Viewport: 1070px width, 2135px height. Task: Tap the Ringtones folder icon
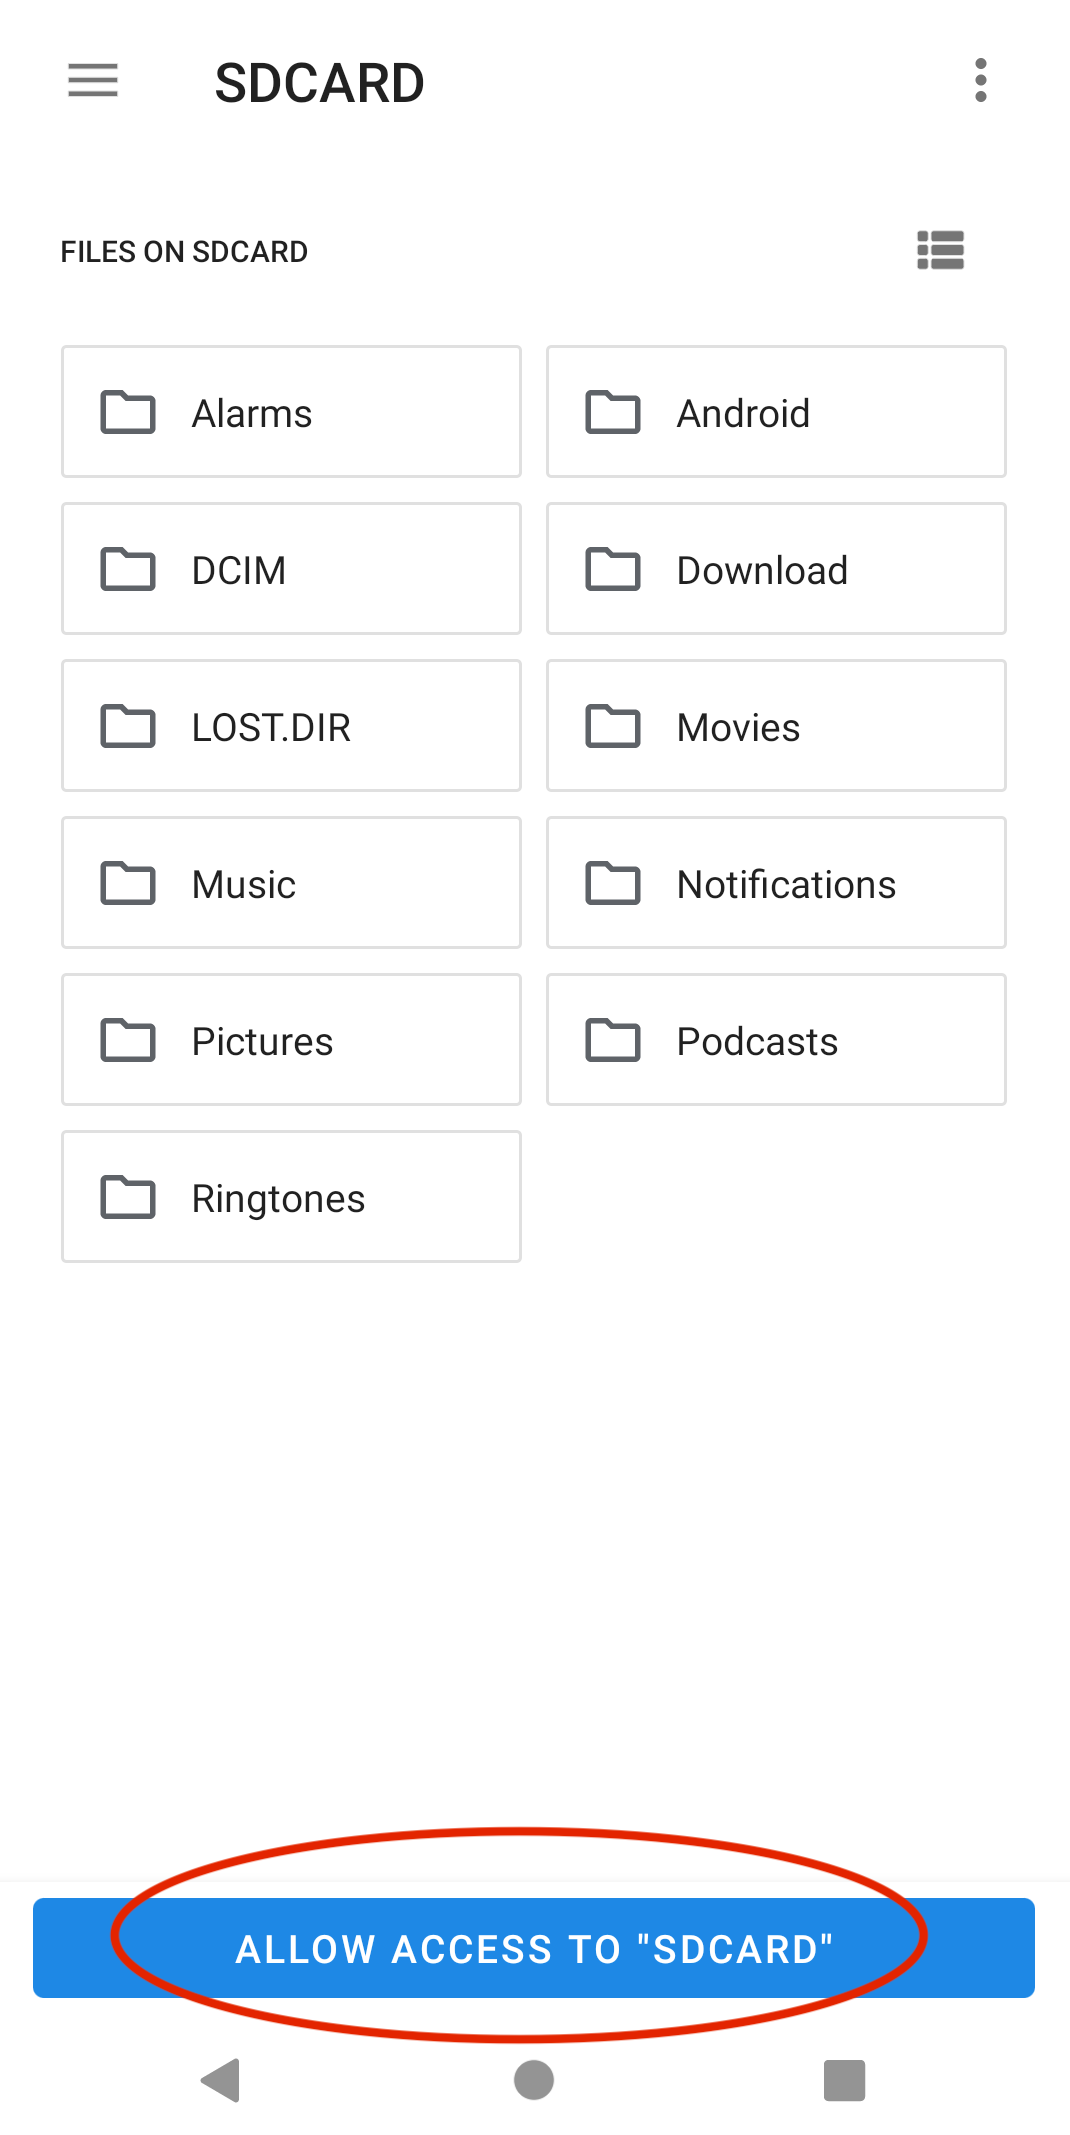128,1197
